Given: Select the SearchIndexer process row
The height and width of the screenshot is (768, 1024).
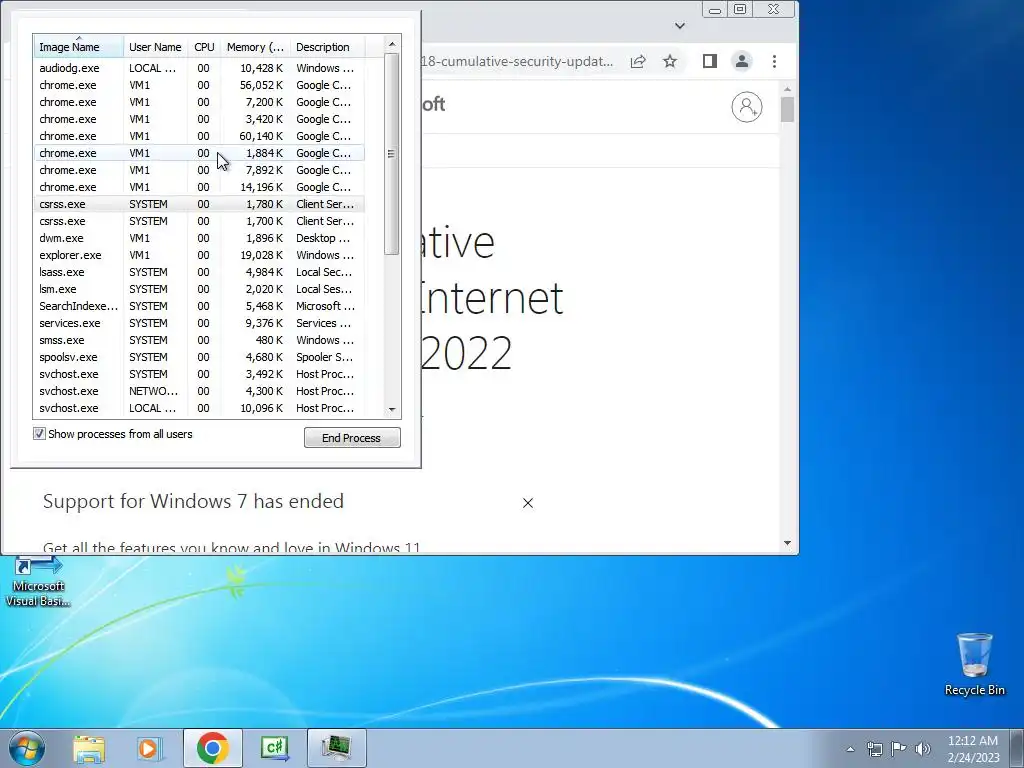Looking at the screenshot, I should click(199, 306).
